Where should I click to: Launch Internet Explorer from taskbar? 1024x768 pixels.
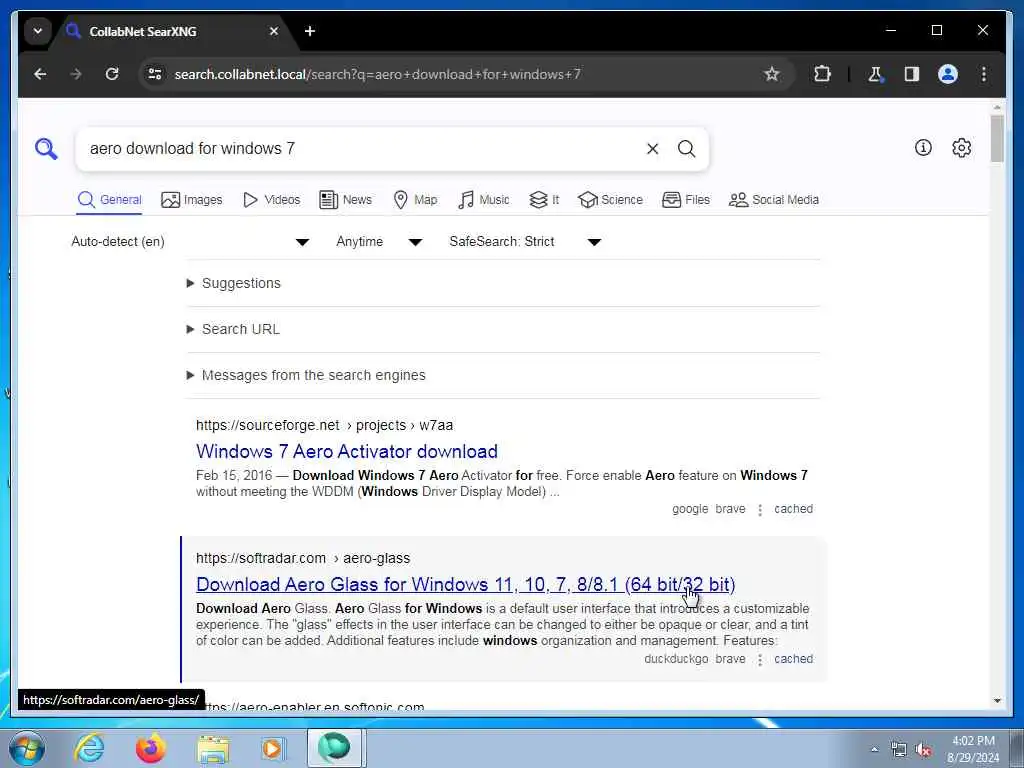coord(89,748)
